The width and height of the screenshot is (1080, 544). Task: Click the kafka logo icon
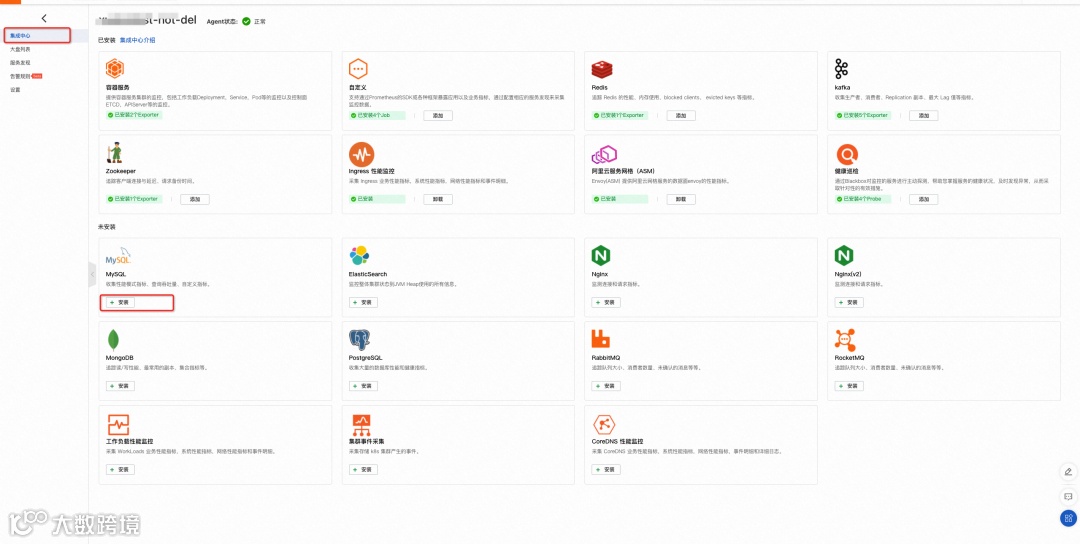click(841, 69)
